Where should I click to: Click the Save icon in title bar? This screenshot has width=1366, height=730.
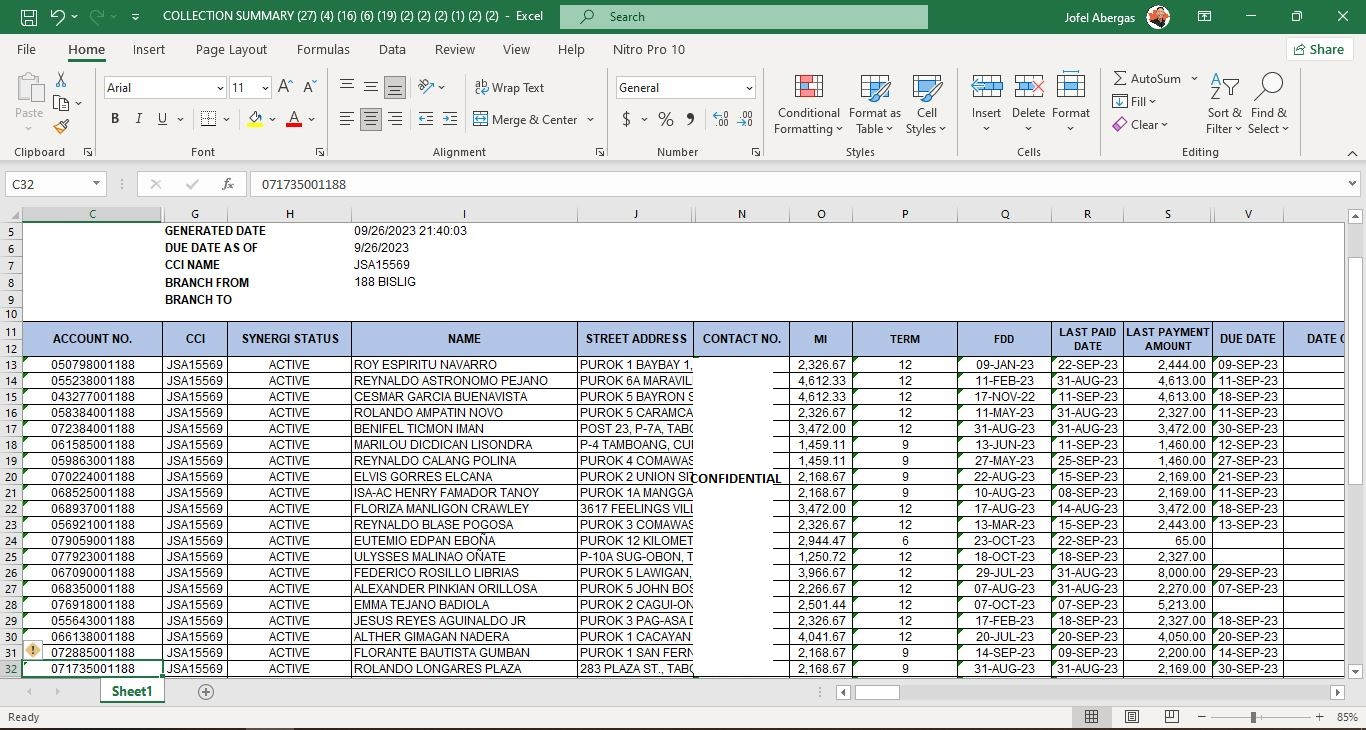[29, 17]
